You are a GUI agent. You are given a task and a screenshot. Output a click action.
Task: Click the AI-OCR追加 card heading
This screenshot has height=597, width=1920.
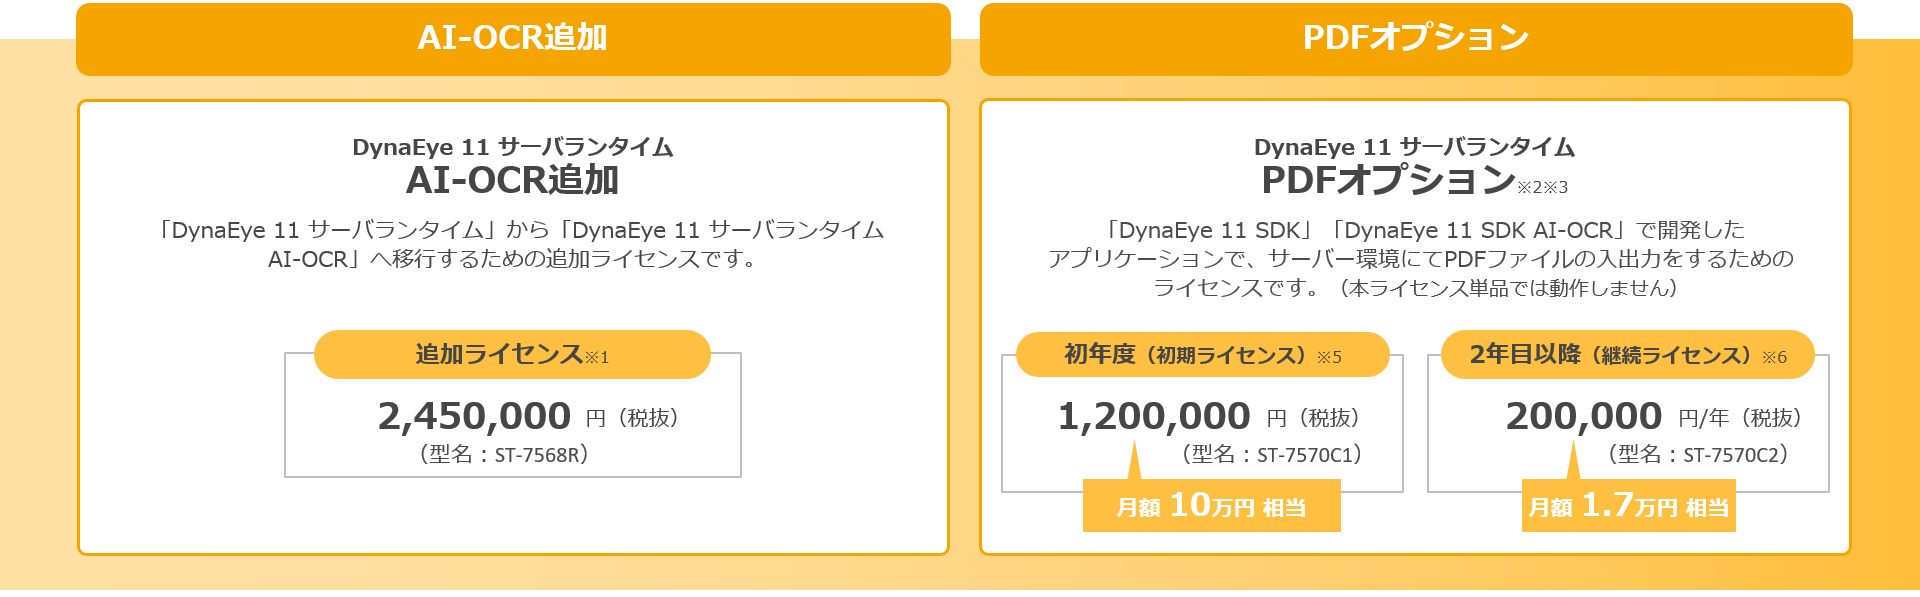click(512, 180)
